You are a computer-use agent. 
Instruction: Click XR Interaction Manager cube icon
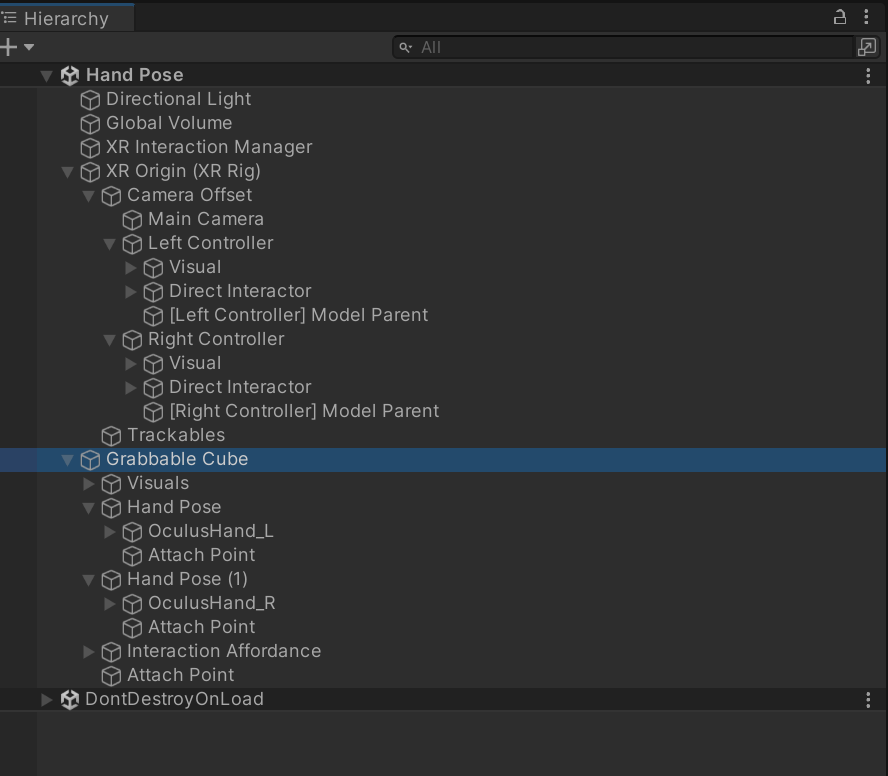pos(90,148)
